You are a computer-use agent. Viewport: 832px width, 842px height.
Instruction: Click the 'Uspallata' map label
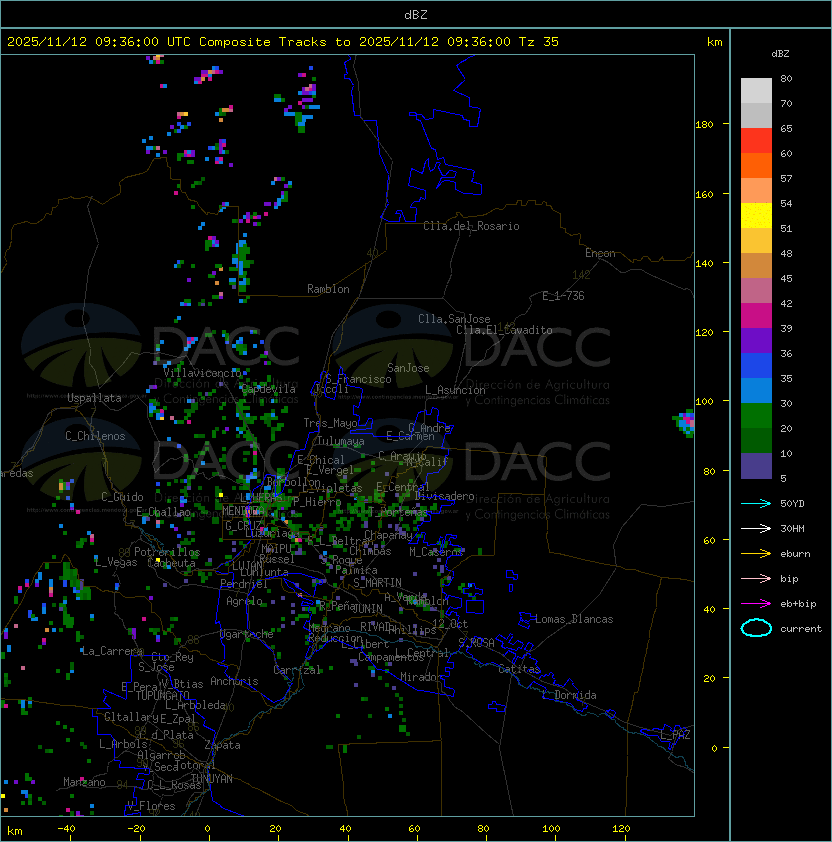pos(94,398)
